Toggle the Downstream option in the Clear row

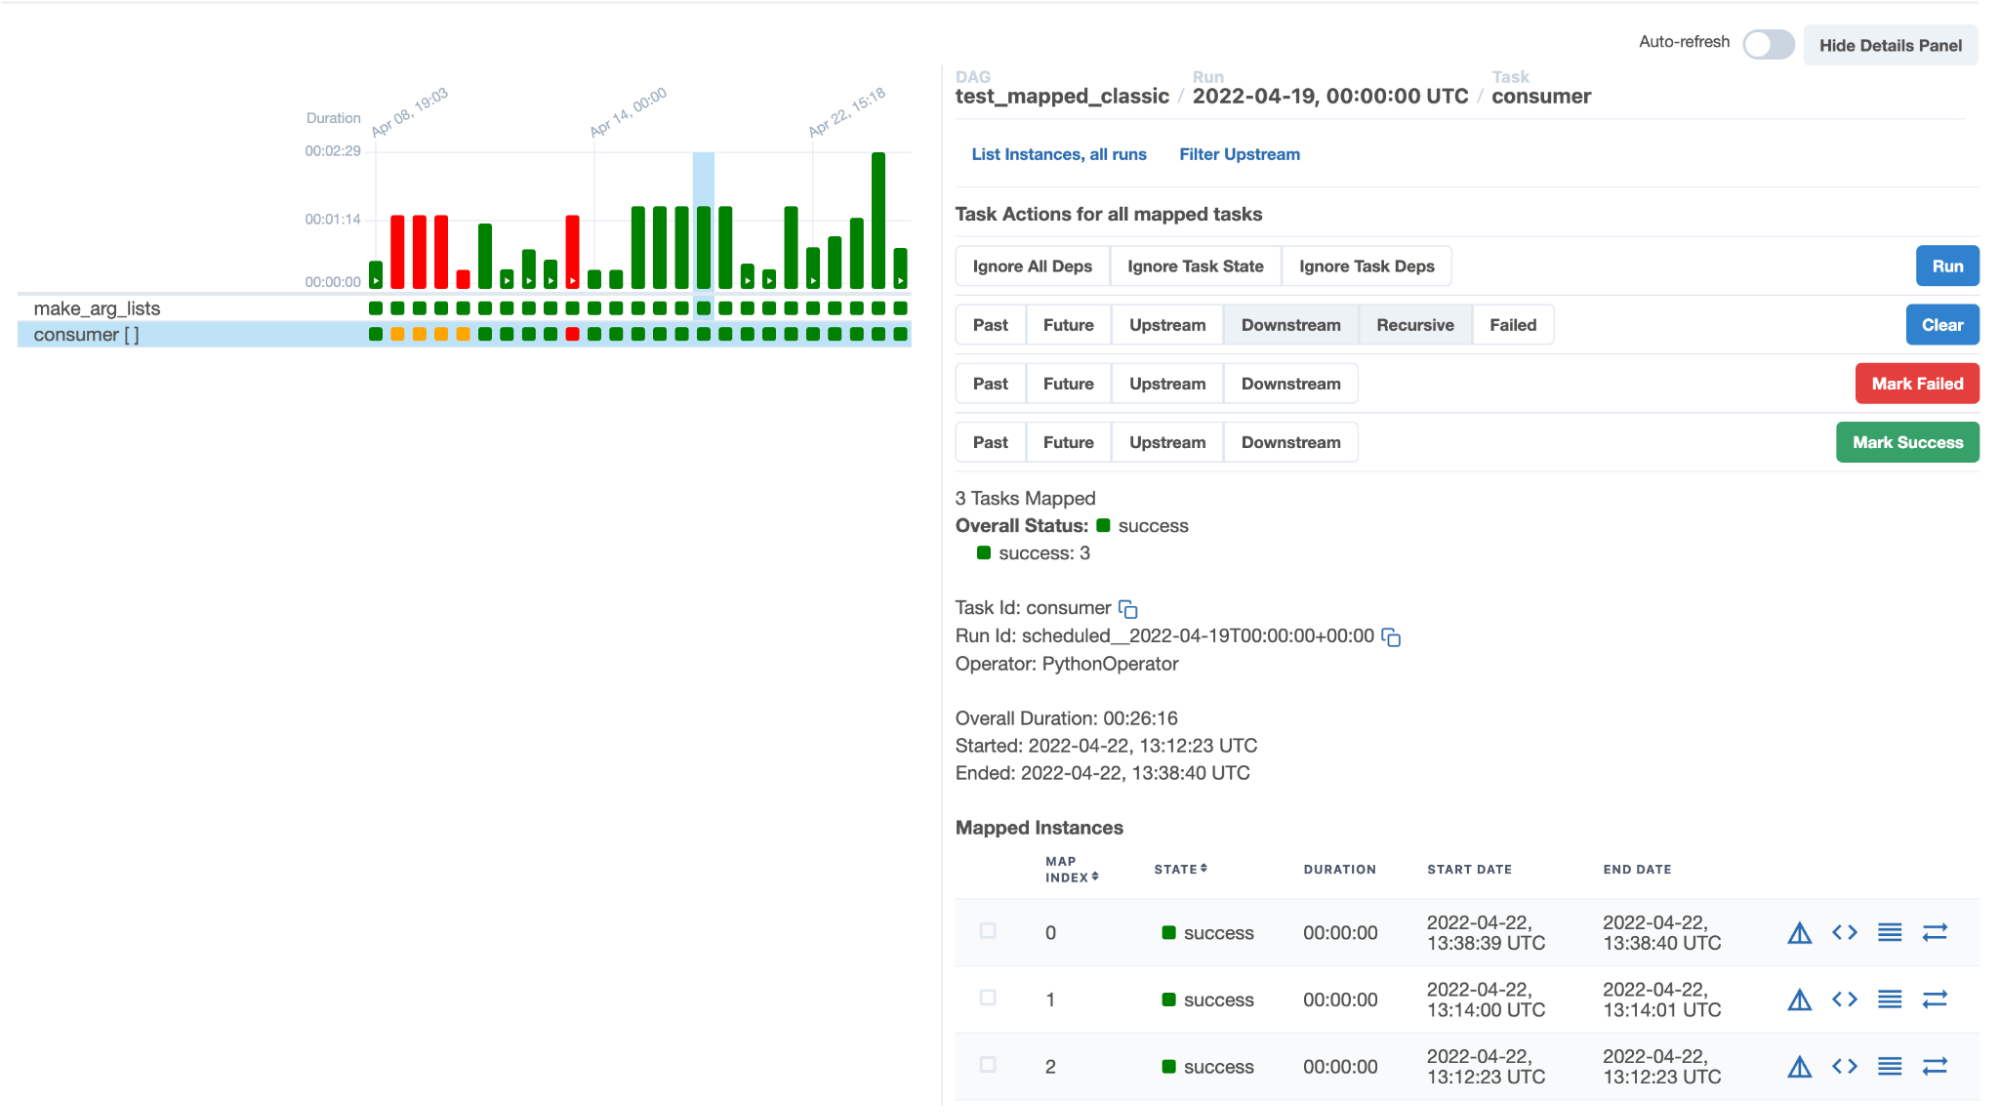1290,325
